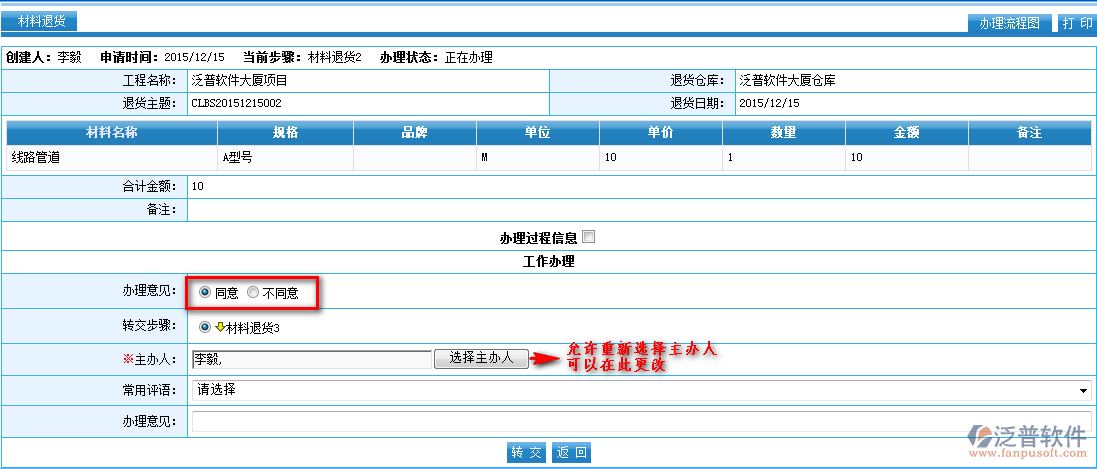This screenshot has height=469, width=1097.
Task: Click the 打印 print button
Action: (x=1076, y=23)
